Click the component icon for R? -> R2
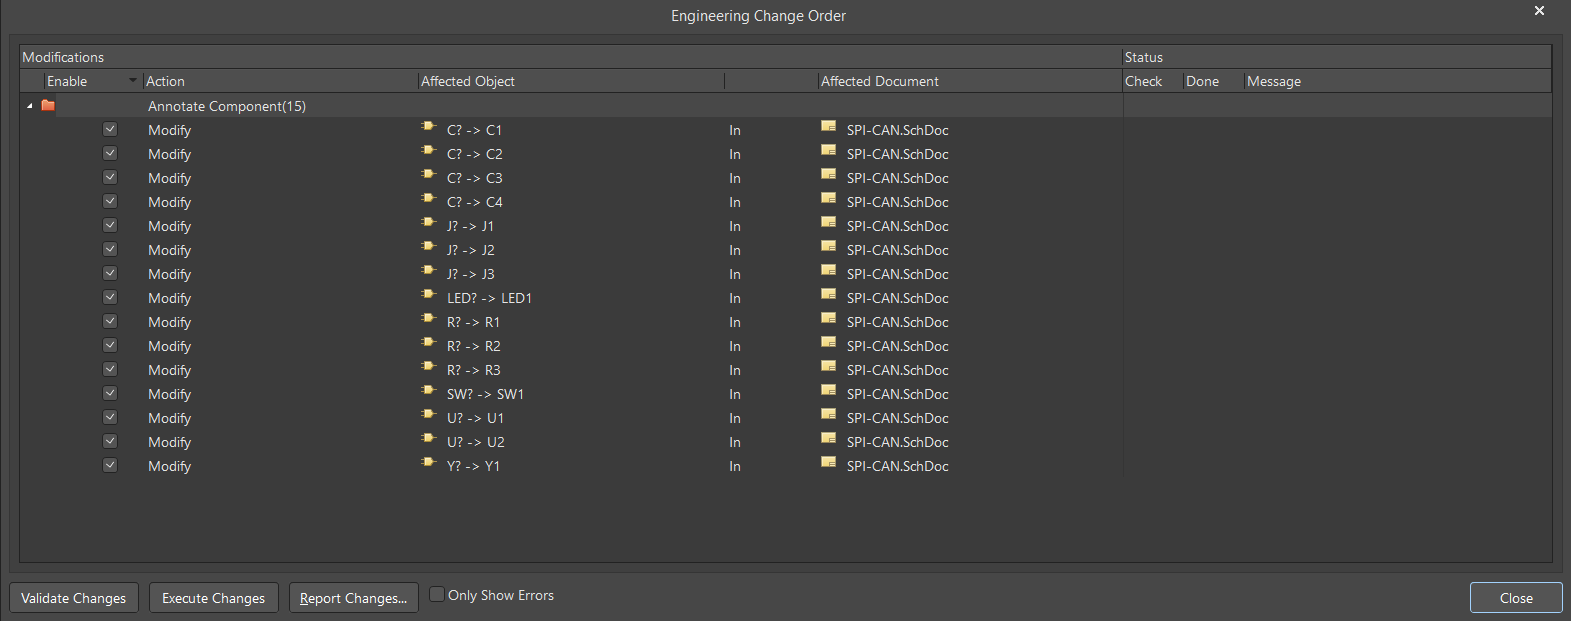1571x621 pixels. [429, 343]
